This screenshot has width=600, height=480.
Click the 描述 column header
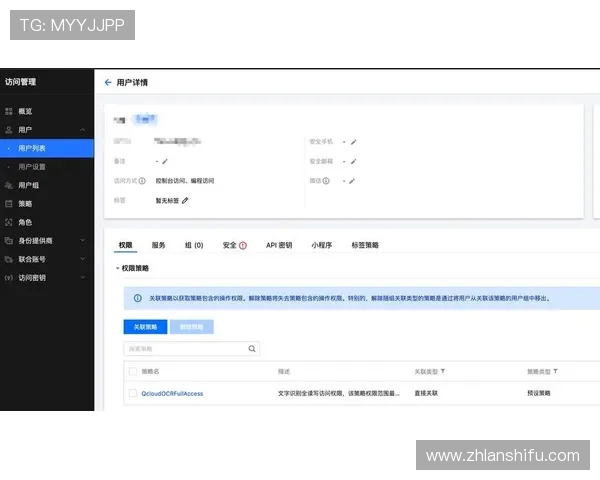(284, 371)
